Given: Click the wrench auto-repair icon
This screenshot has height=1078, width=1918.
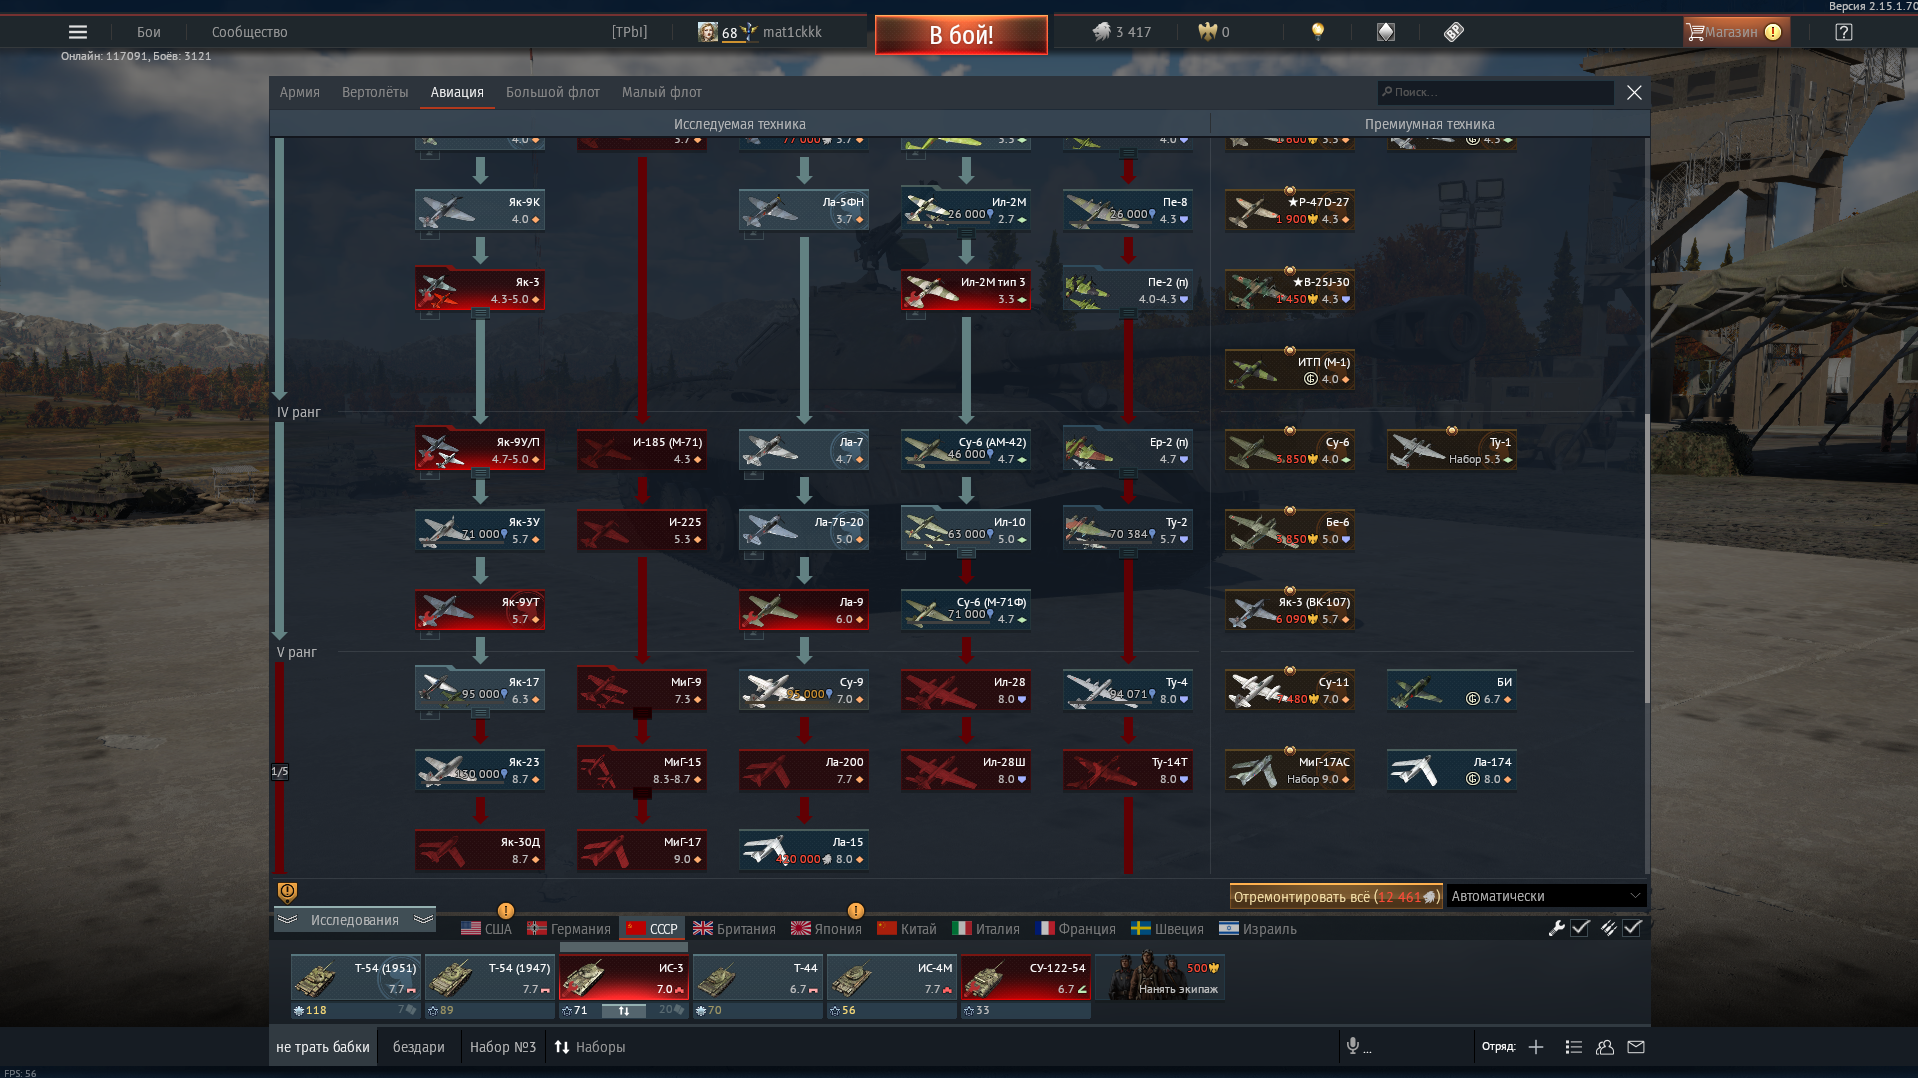Looking at the screenshot, I should click(x=1556, y=928).
